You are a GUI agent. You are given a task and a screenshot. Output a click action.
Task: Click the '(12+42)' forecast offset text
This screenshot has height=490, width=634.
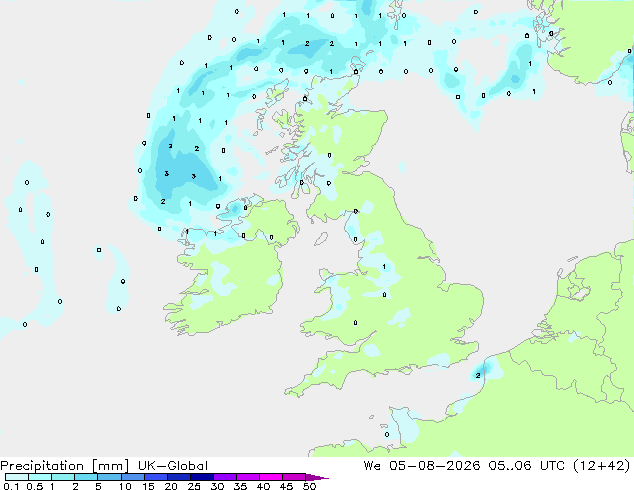pyautogui.click(x=602, y=466)
